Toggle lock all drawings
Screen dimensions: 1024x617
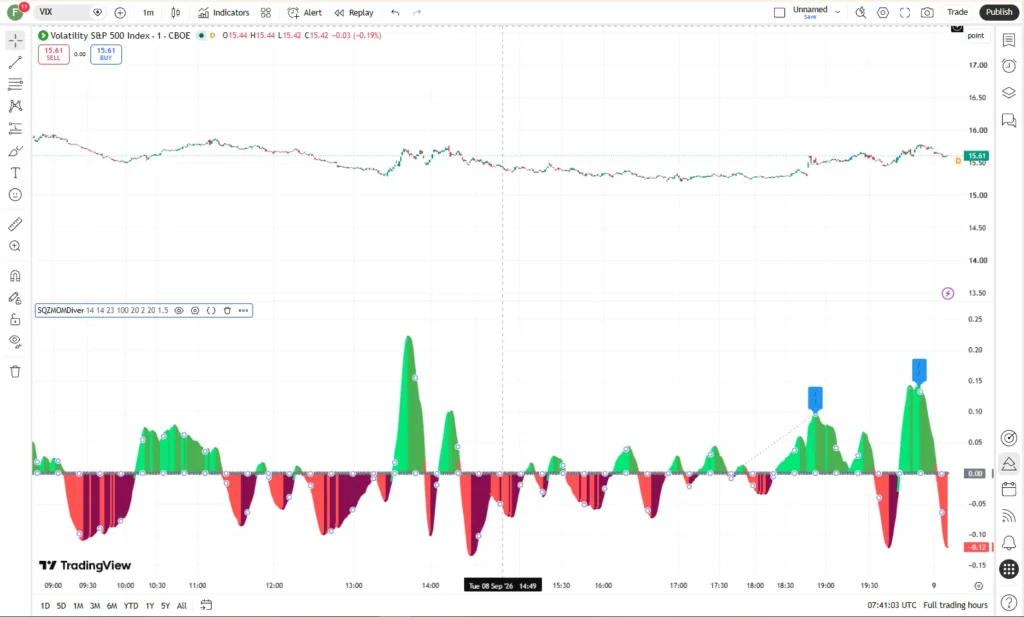[x=15, y=319]
